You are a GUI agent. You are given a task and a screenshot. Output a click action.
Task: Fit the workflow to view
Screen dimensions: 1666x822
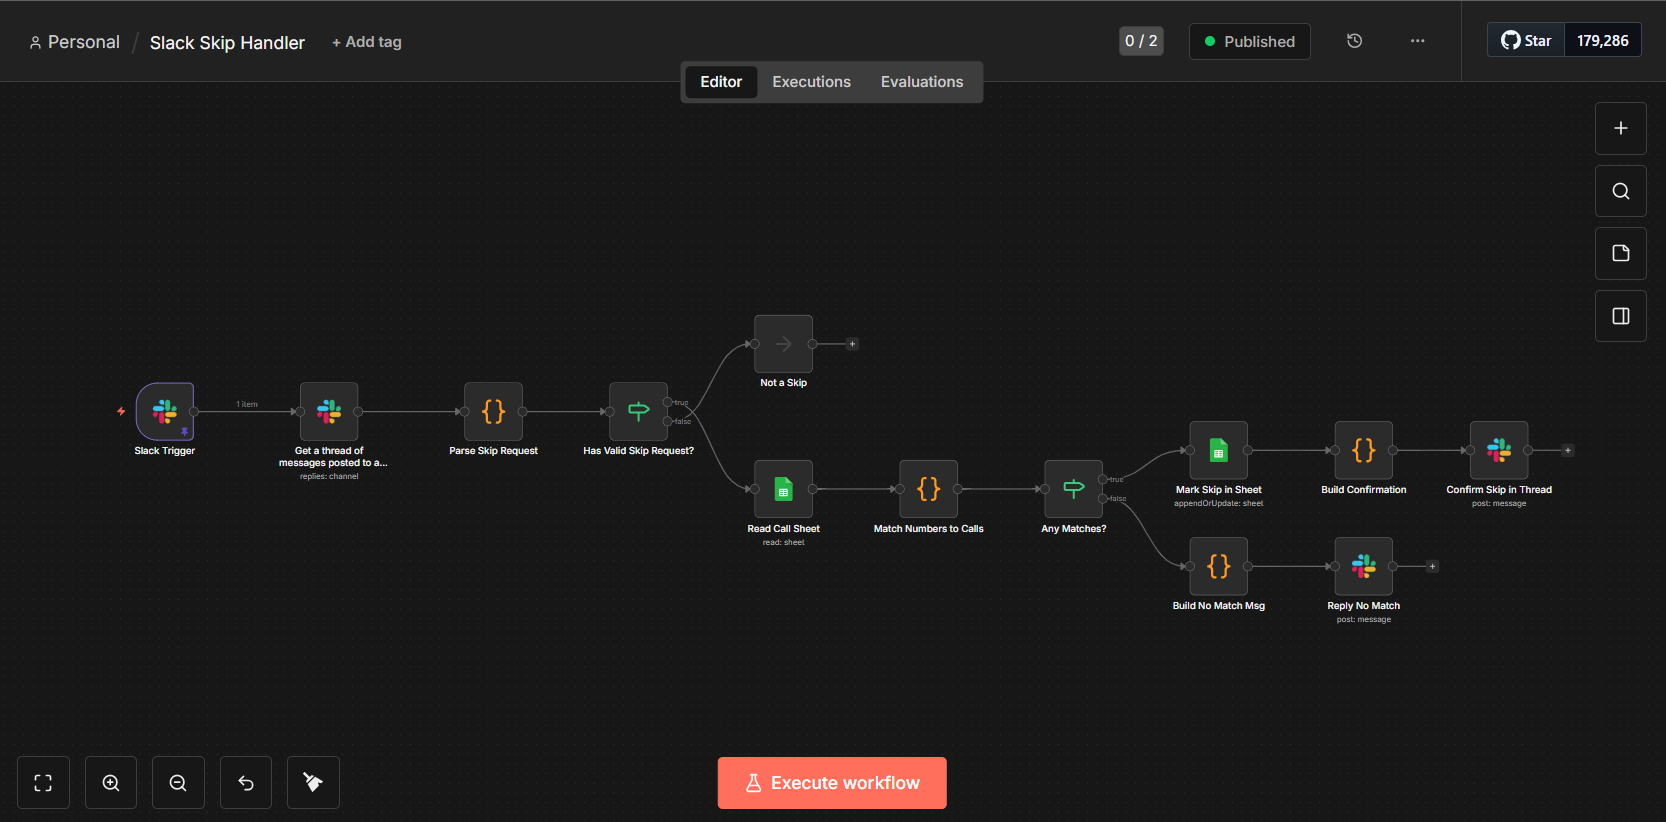pos(43,783)
